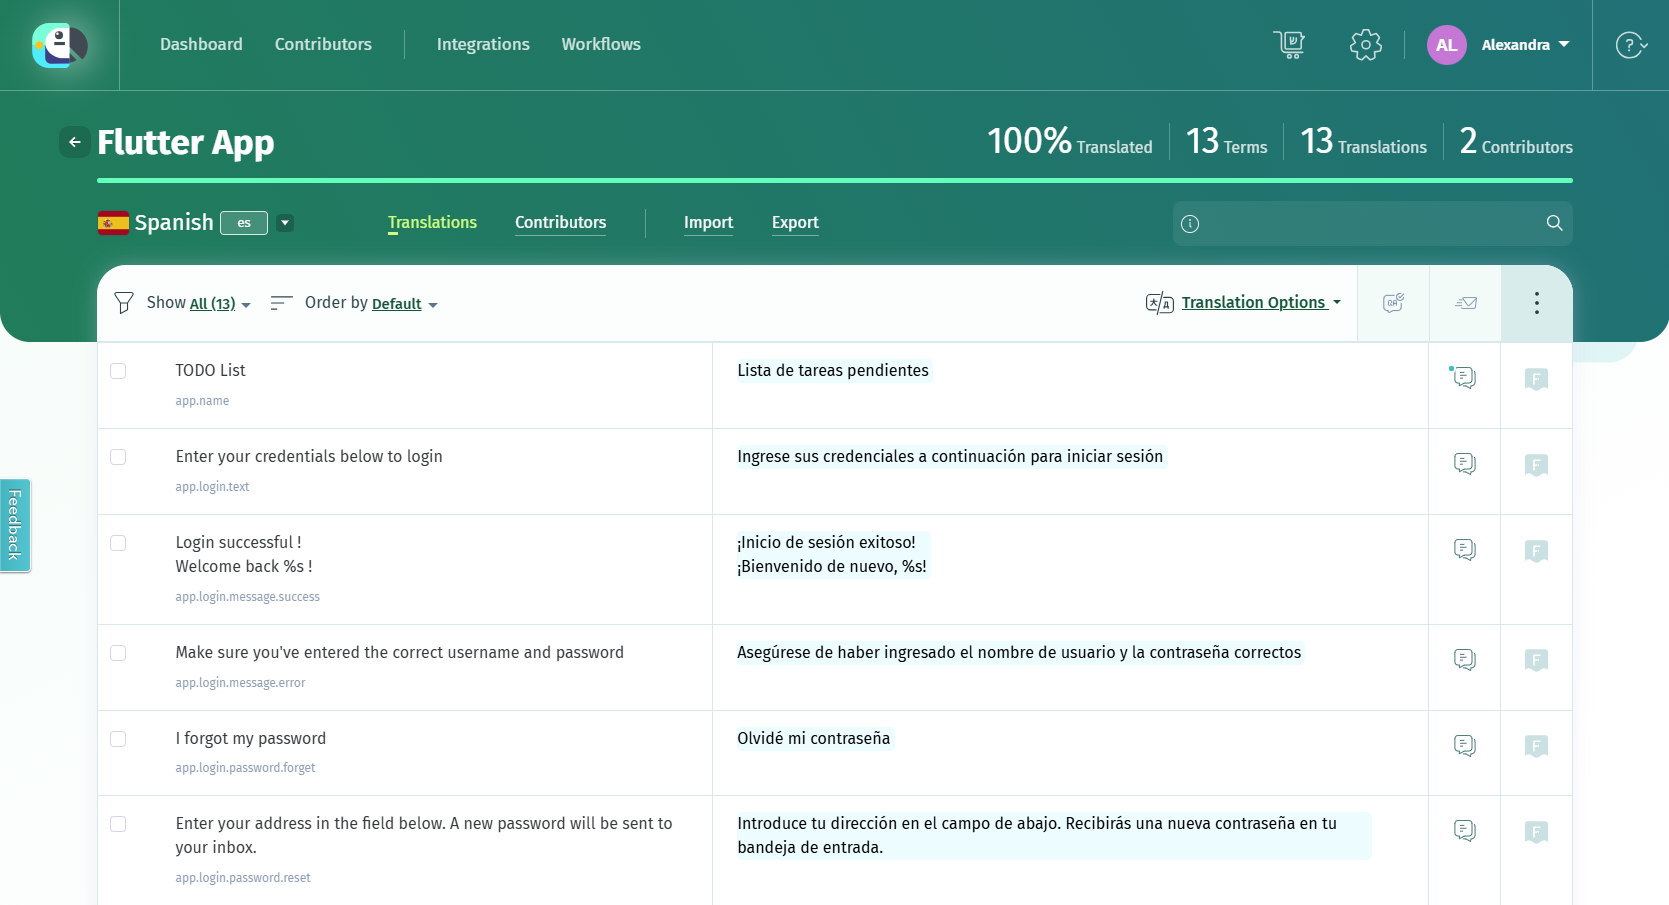Select checkbox for app.login.text term
This screenshot has width=1669, height=905.
click(118, 457)
